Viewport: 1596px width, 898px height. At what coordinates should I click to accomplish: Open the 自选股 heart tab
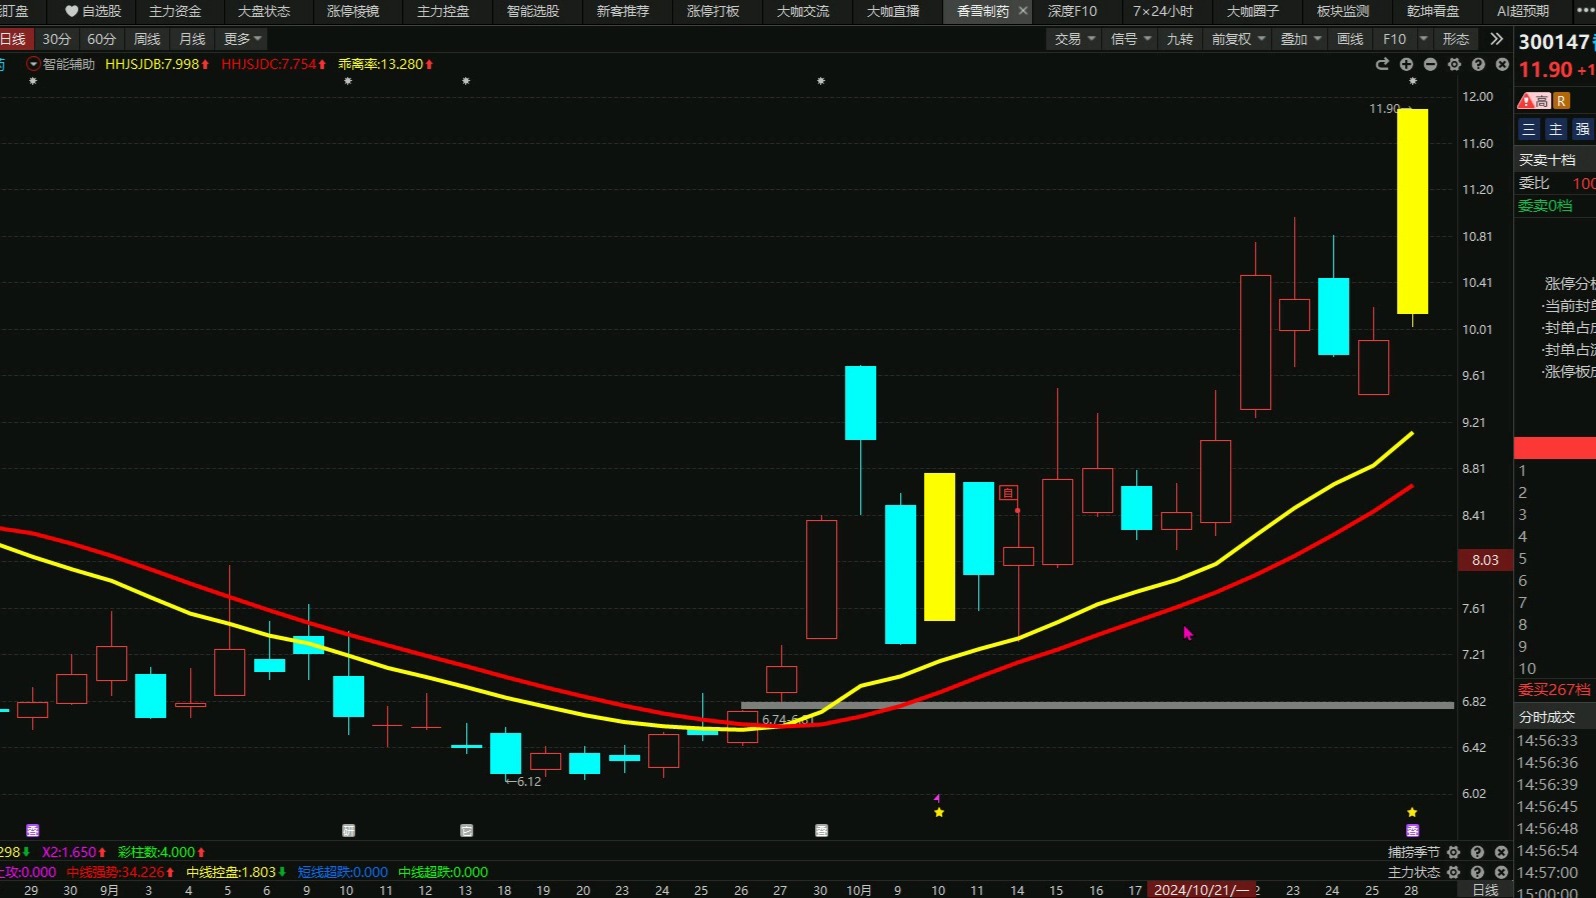click(x=92, y=11)
